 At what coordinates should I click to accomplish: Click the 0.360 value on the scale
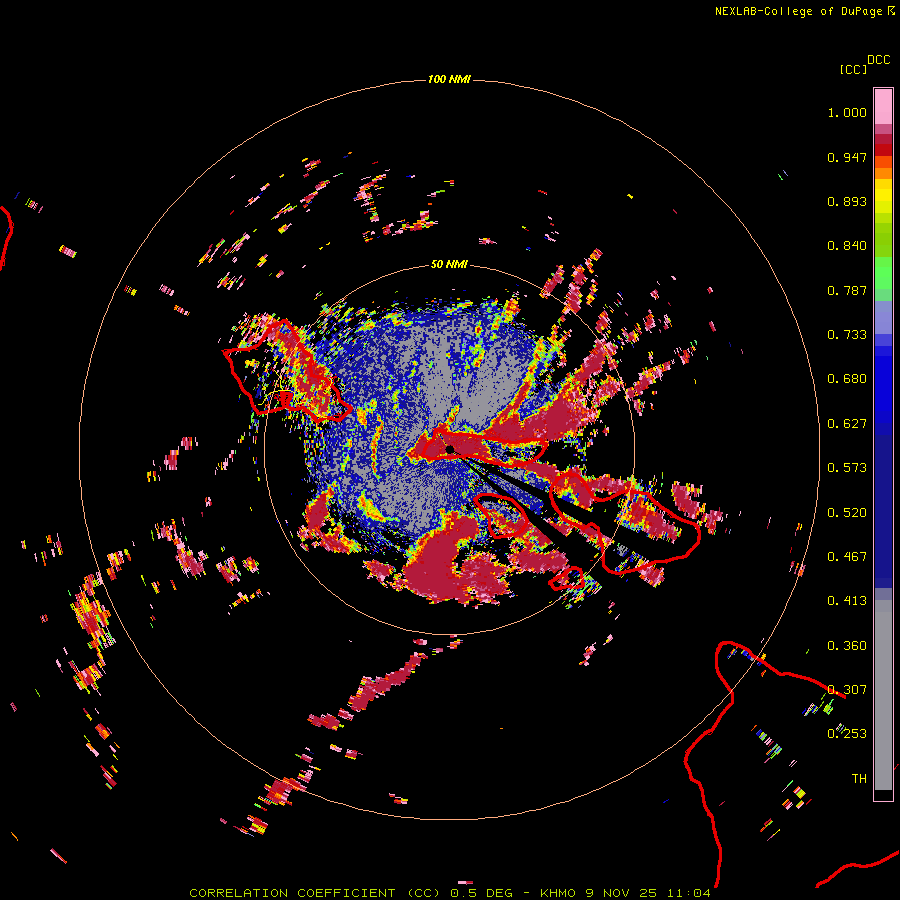pyautogui.click(x=847, y=646)
